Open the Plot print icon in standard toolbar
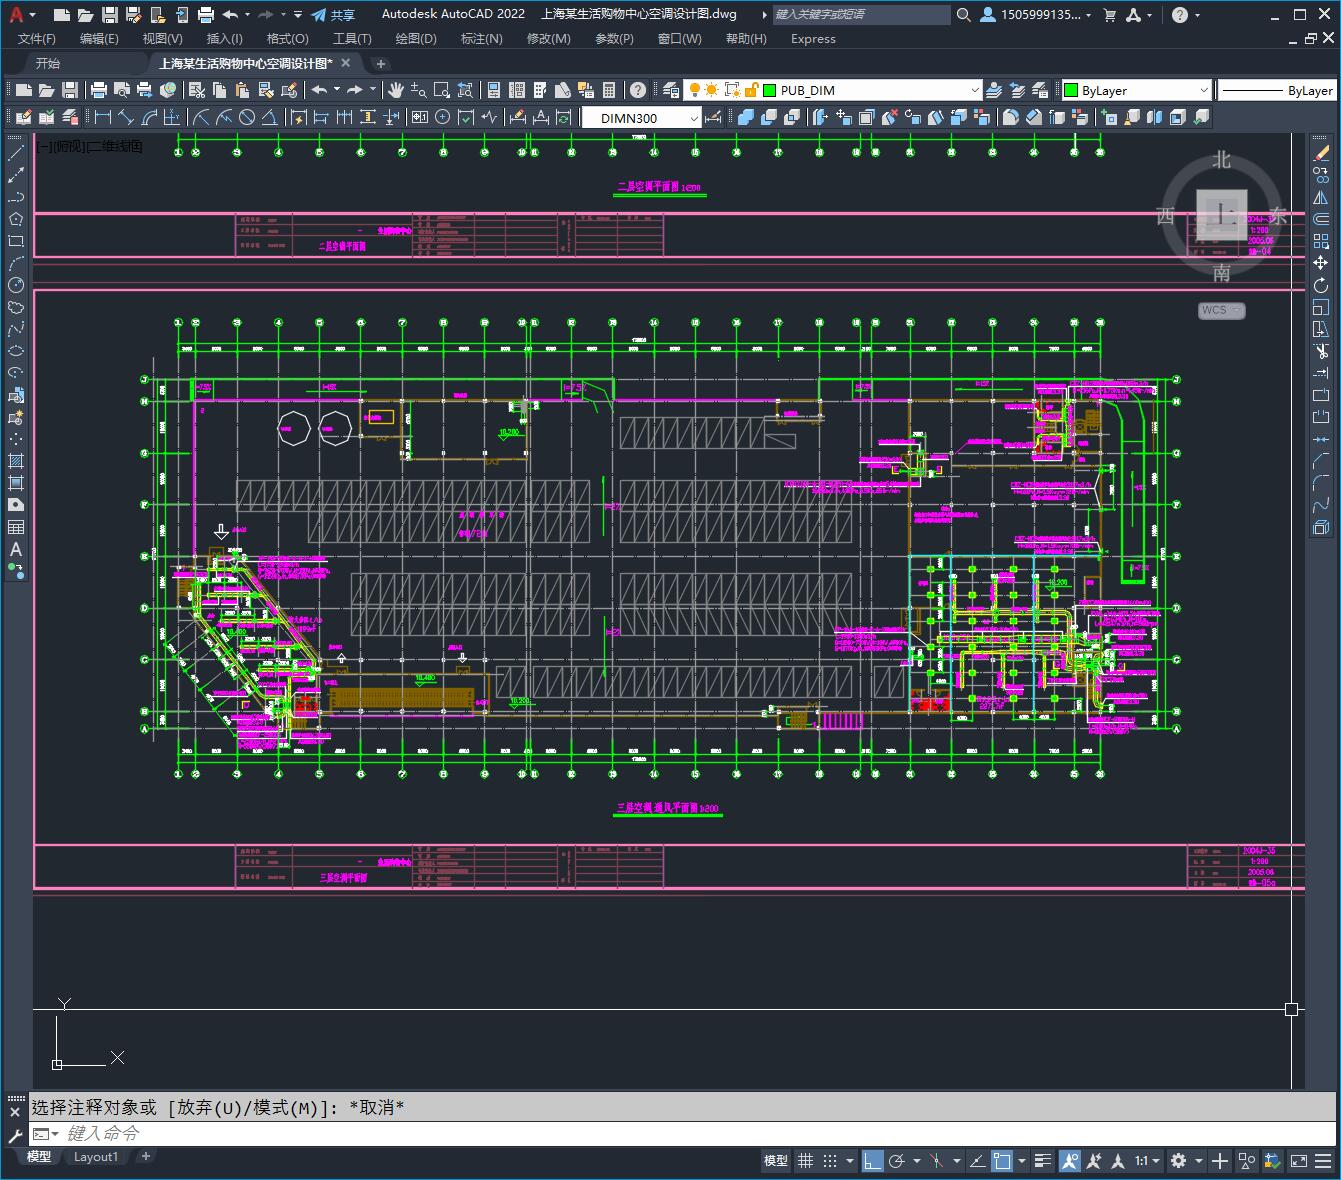1341x1180 pixels. [x=99, y=90]
